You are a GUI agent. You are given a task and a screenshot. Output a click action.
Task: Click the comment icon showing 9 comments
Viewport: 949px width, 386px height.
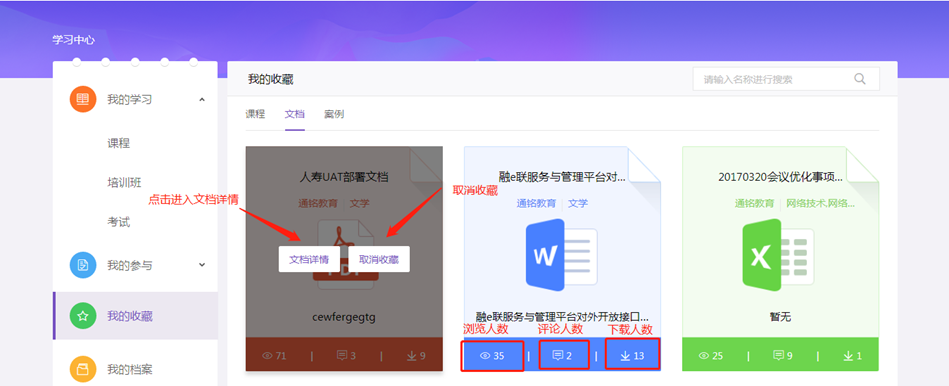778,355
